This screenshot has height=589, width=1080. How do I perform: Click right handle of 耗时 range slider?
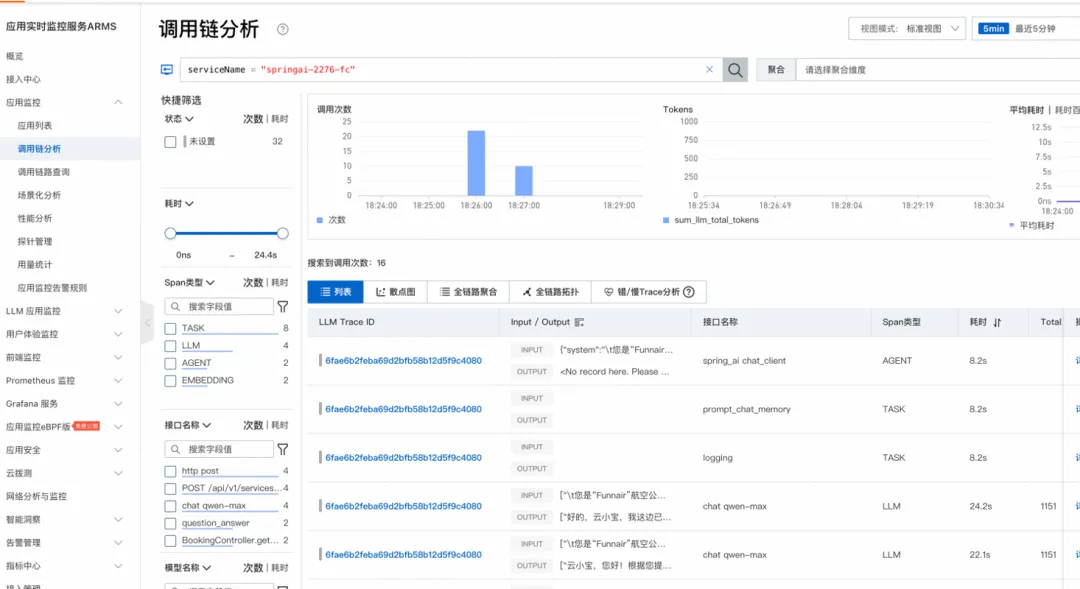[x=282, y=234]
